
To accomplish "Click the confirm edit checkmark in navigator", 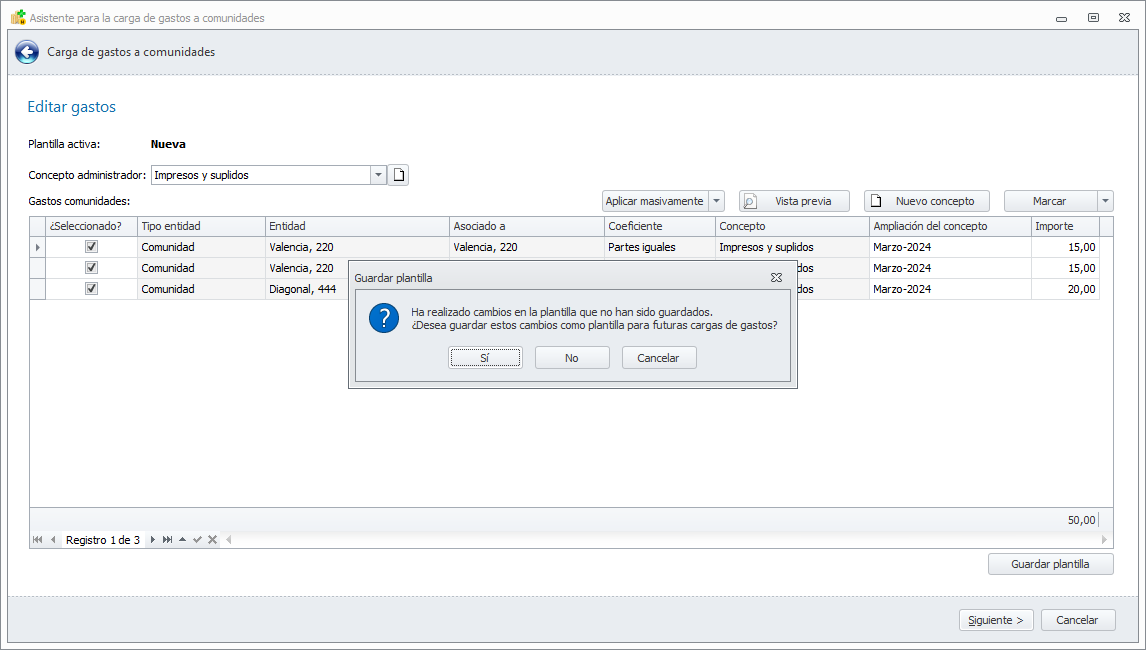I will click(197, 540).
